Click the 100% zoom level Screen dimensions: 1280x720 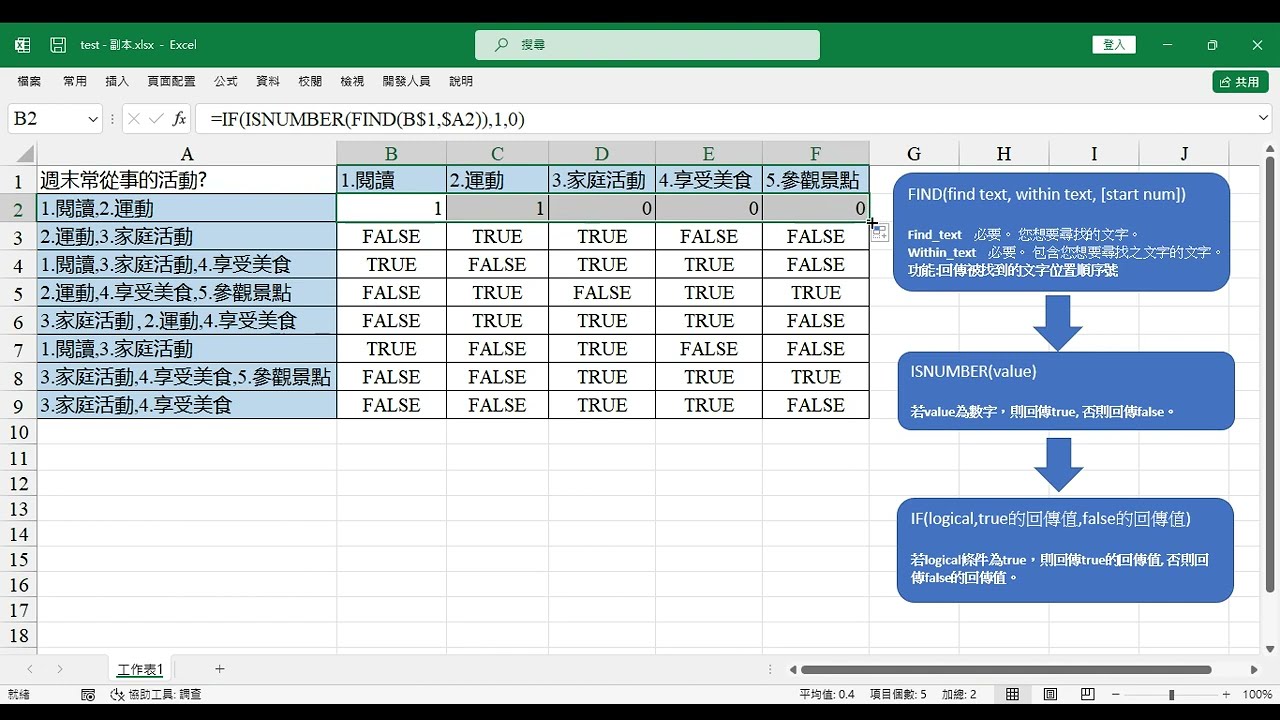pos(1257,694)
